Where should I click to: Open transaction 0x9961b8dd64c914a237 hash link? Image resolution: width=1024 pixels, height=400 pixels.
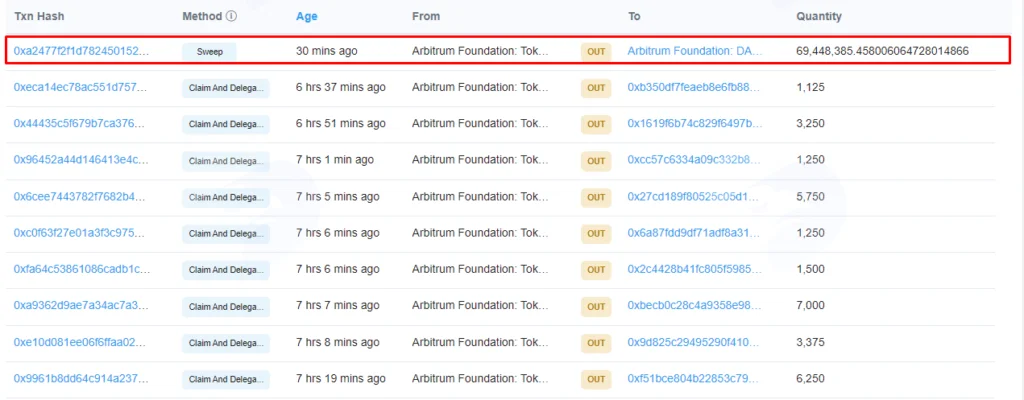point(81,378)
